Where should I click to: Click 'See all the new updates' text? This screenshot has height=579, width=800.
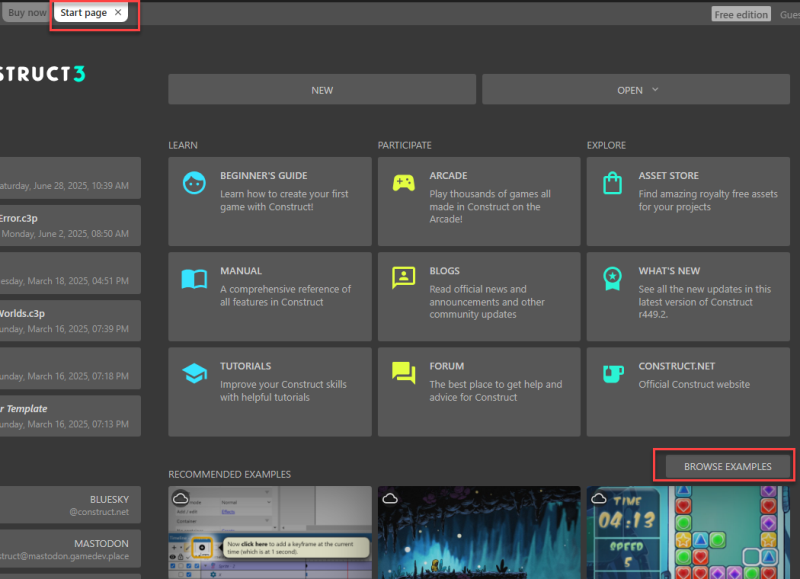point(705,302)
